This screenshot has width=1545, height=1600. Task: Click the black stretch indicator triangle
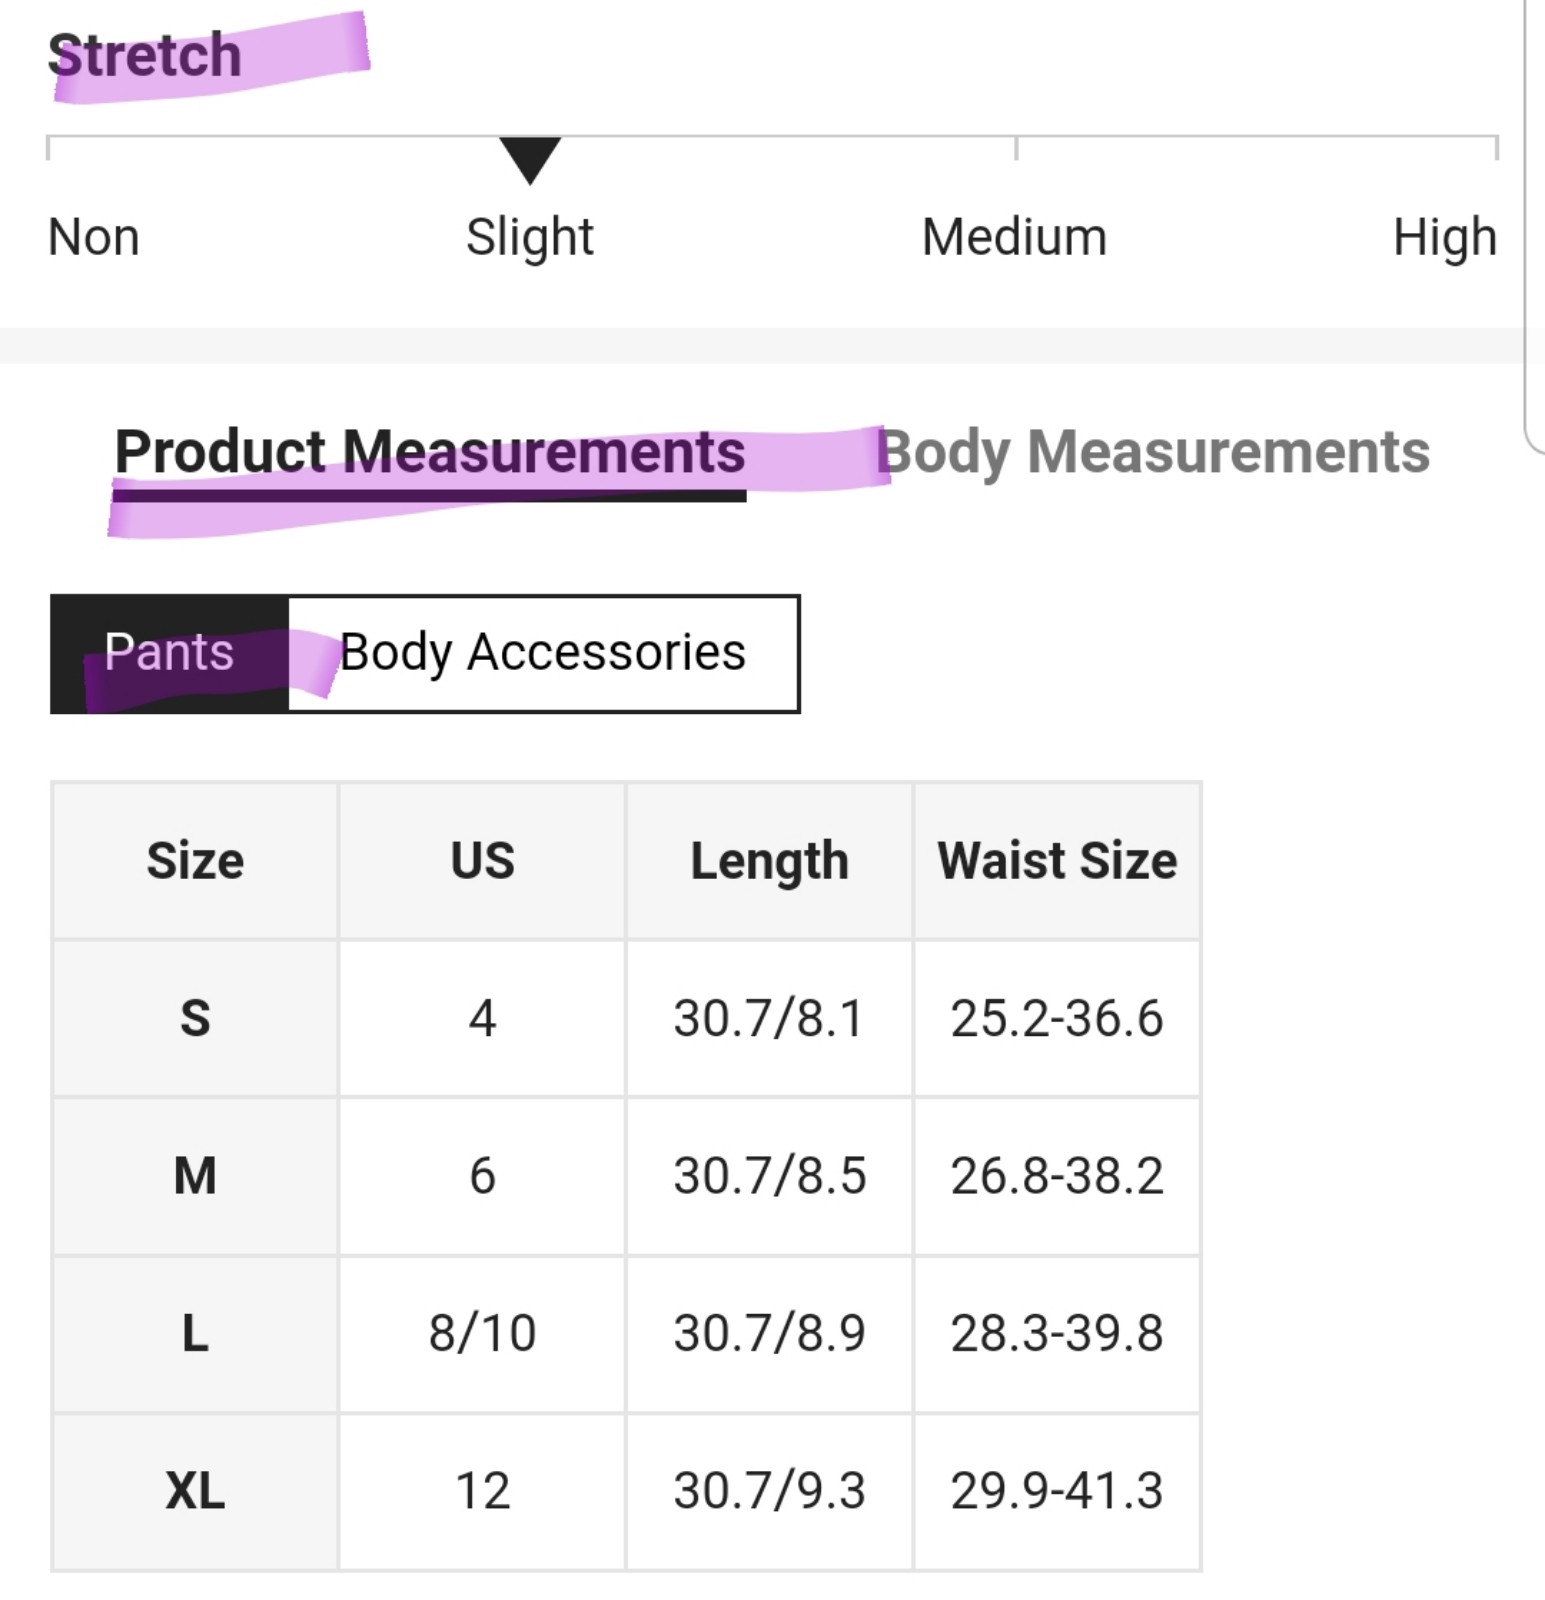coord(530,160)
